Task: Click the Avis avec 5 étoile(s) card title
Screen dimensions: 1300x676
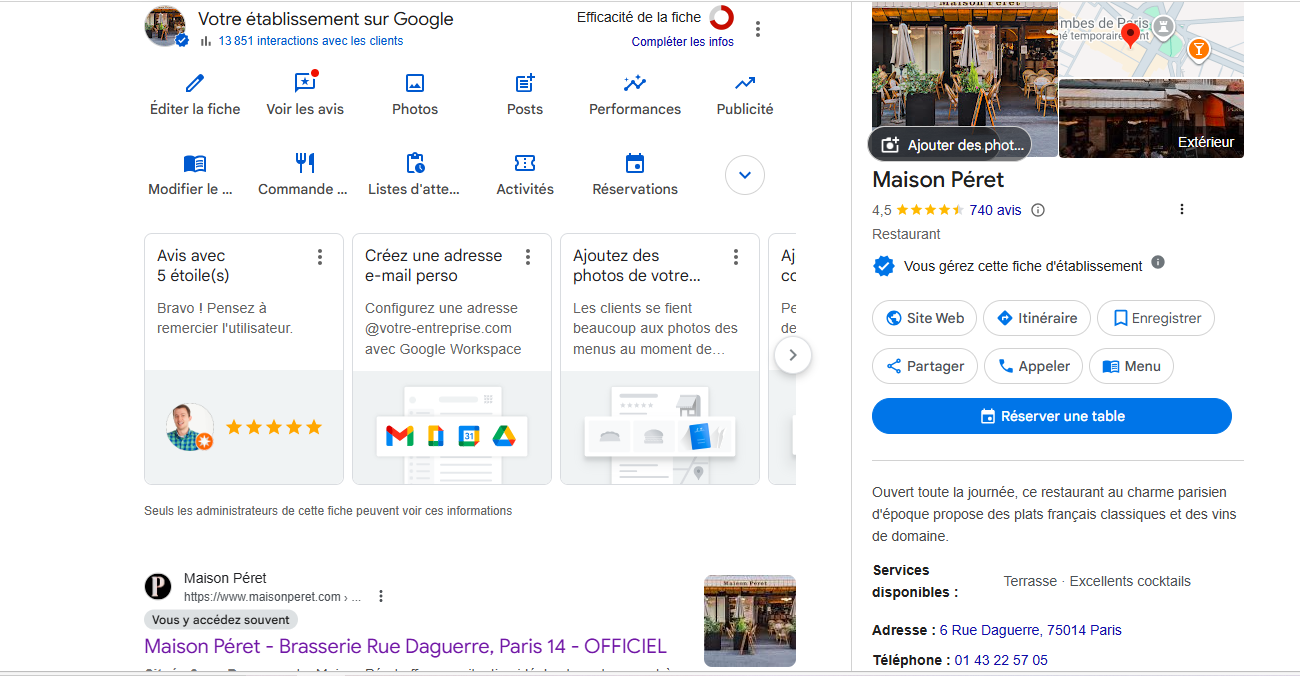Action: tap(193, 265)
